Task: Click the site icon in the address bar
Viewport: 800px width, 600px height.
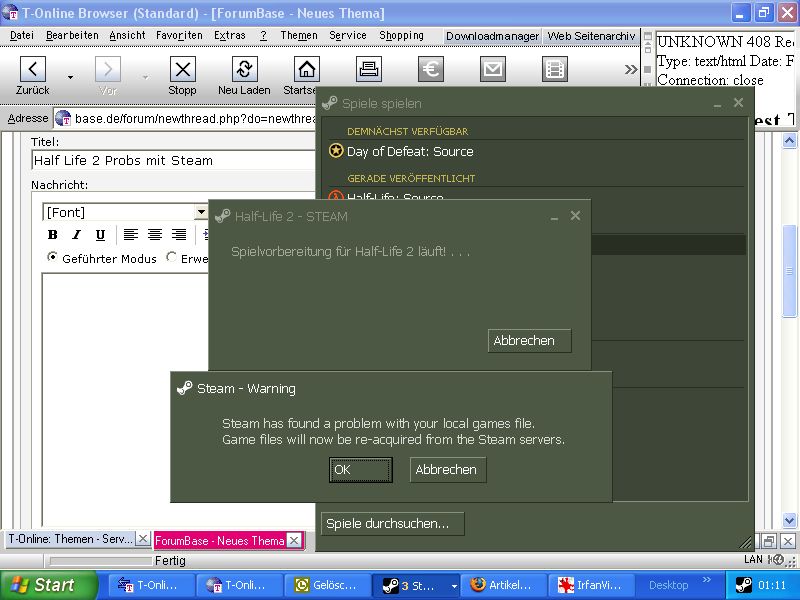Action: 63,118
